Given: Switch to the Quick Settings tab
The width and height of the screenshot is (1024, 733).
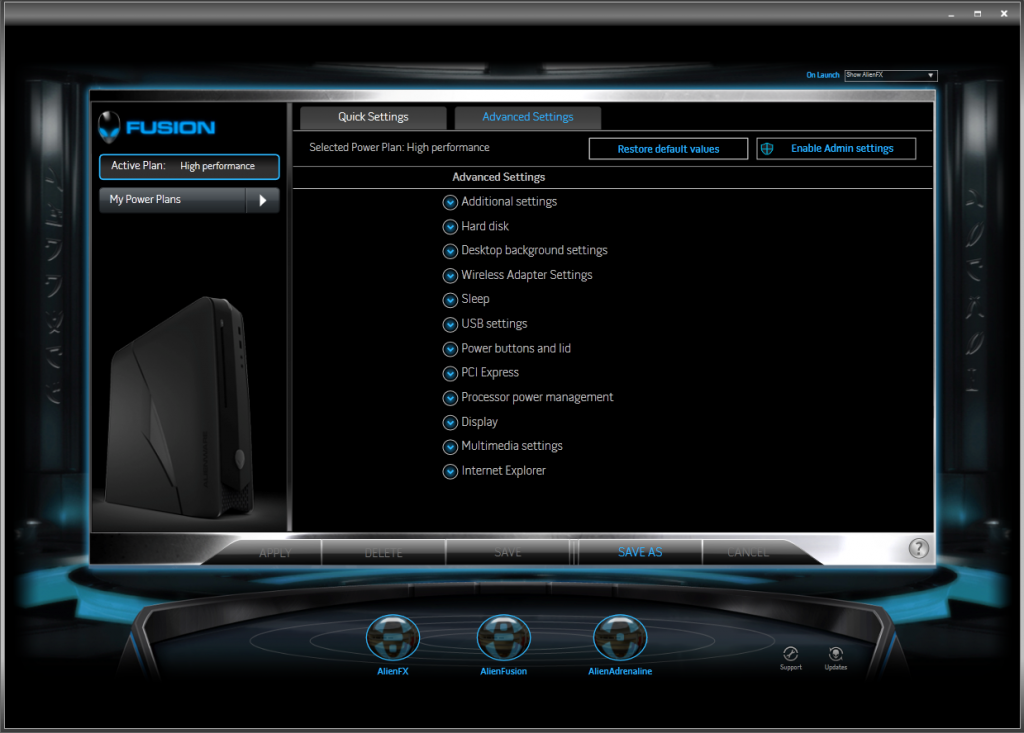Looking at the screenshot, I should 373,117.
